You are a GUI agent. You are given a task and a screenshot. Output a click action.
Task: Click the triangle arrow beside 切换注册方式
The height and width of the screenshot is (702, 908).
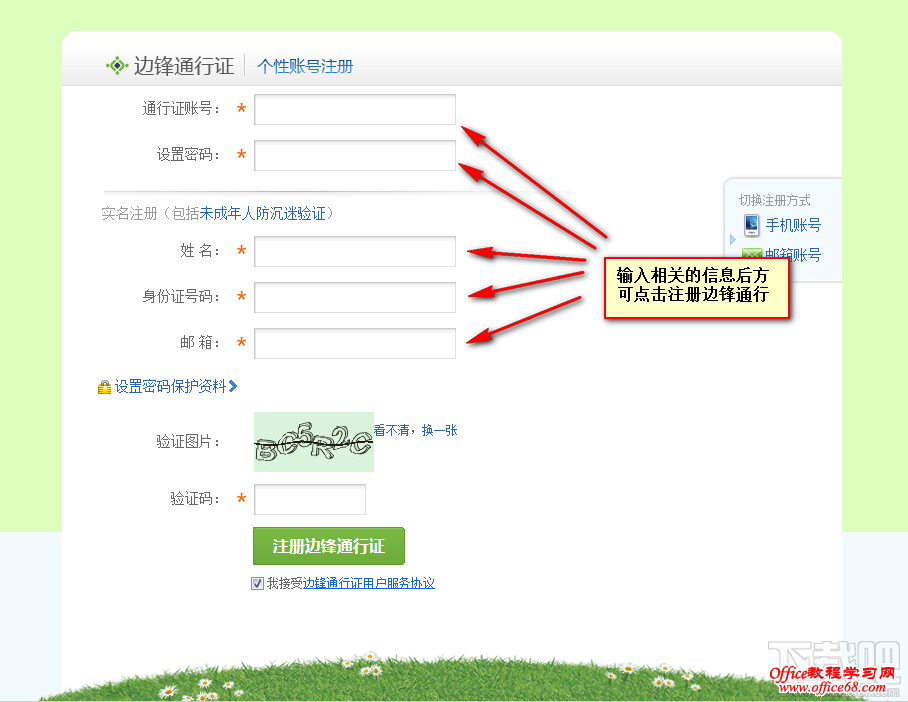point(733,239)
